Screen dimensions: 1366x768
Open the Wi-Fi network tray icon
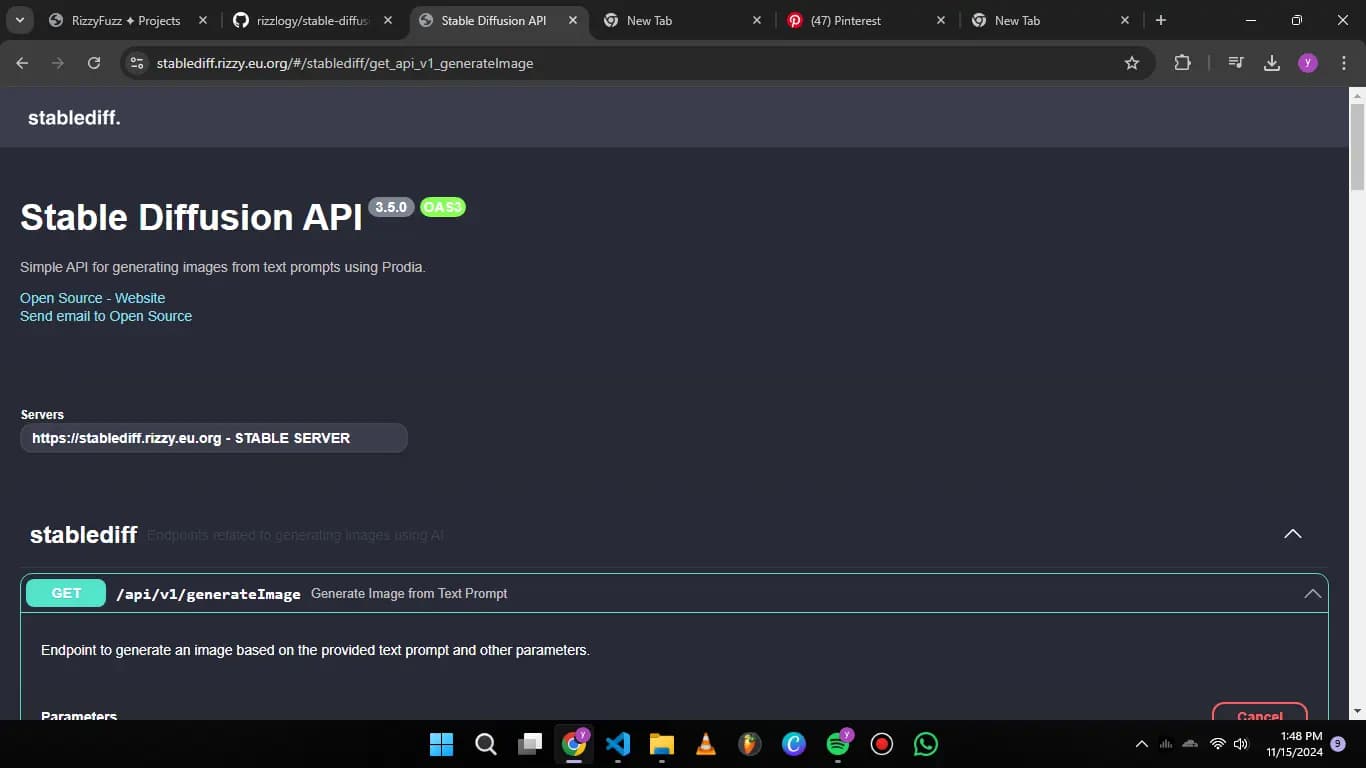tap(1217, 744)
